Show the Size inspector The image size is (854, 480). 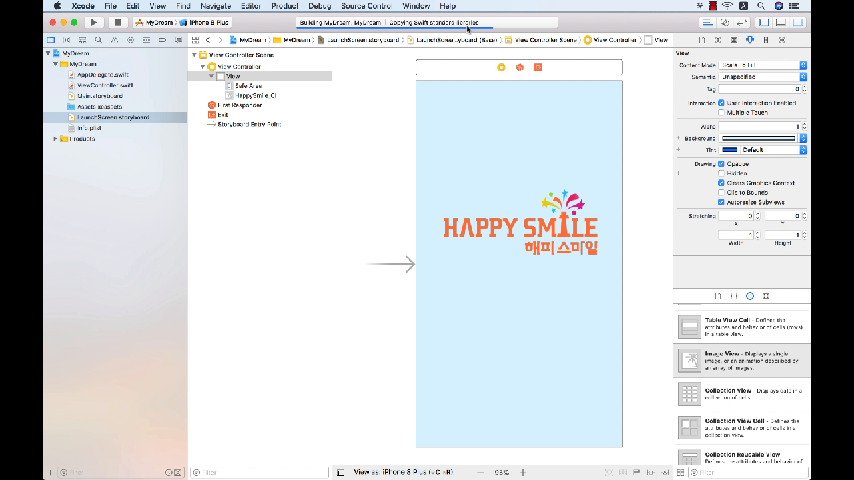[x=766, y=40]
